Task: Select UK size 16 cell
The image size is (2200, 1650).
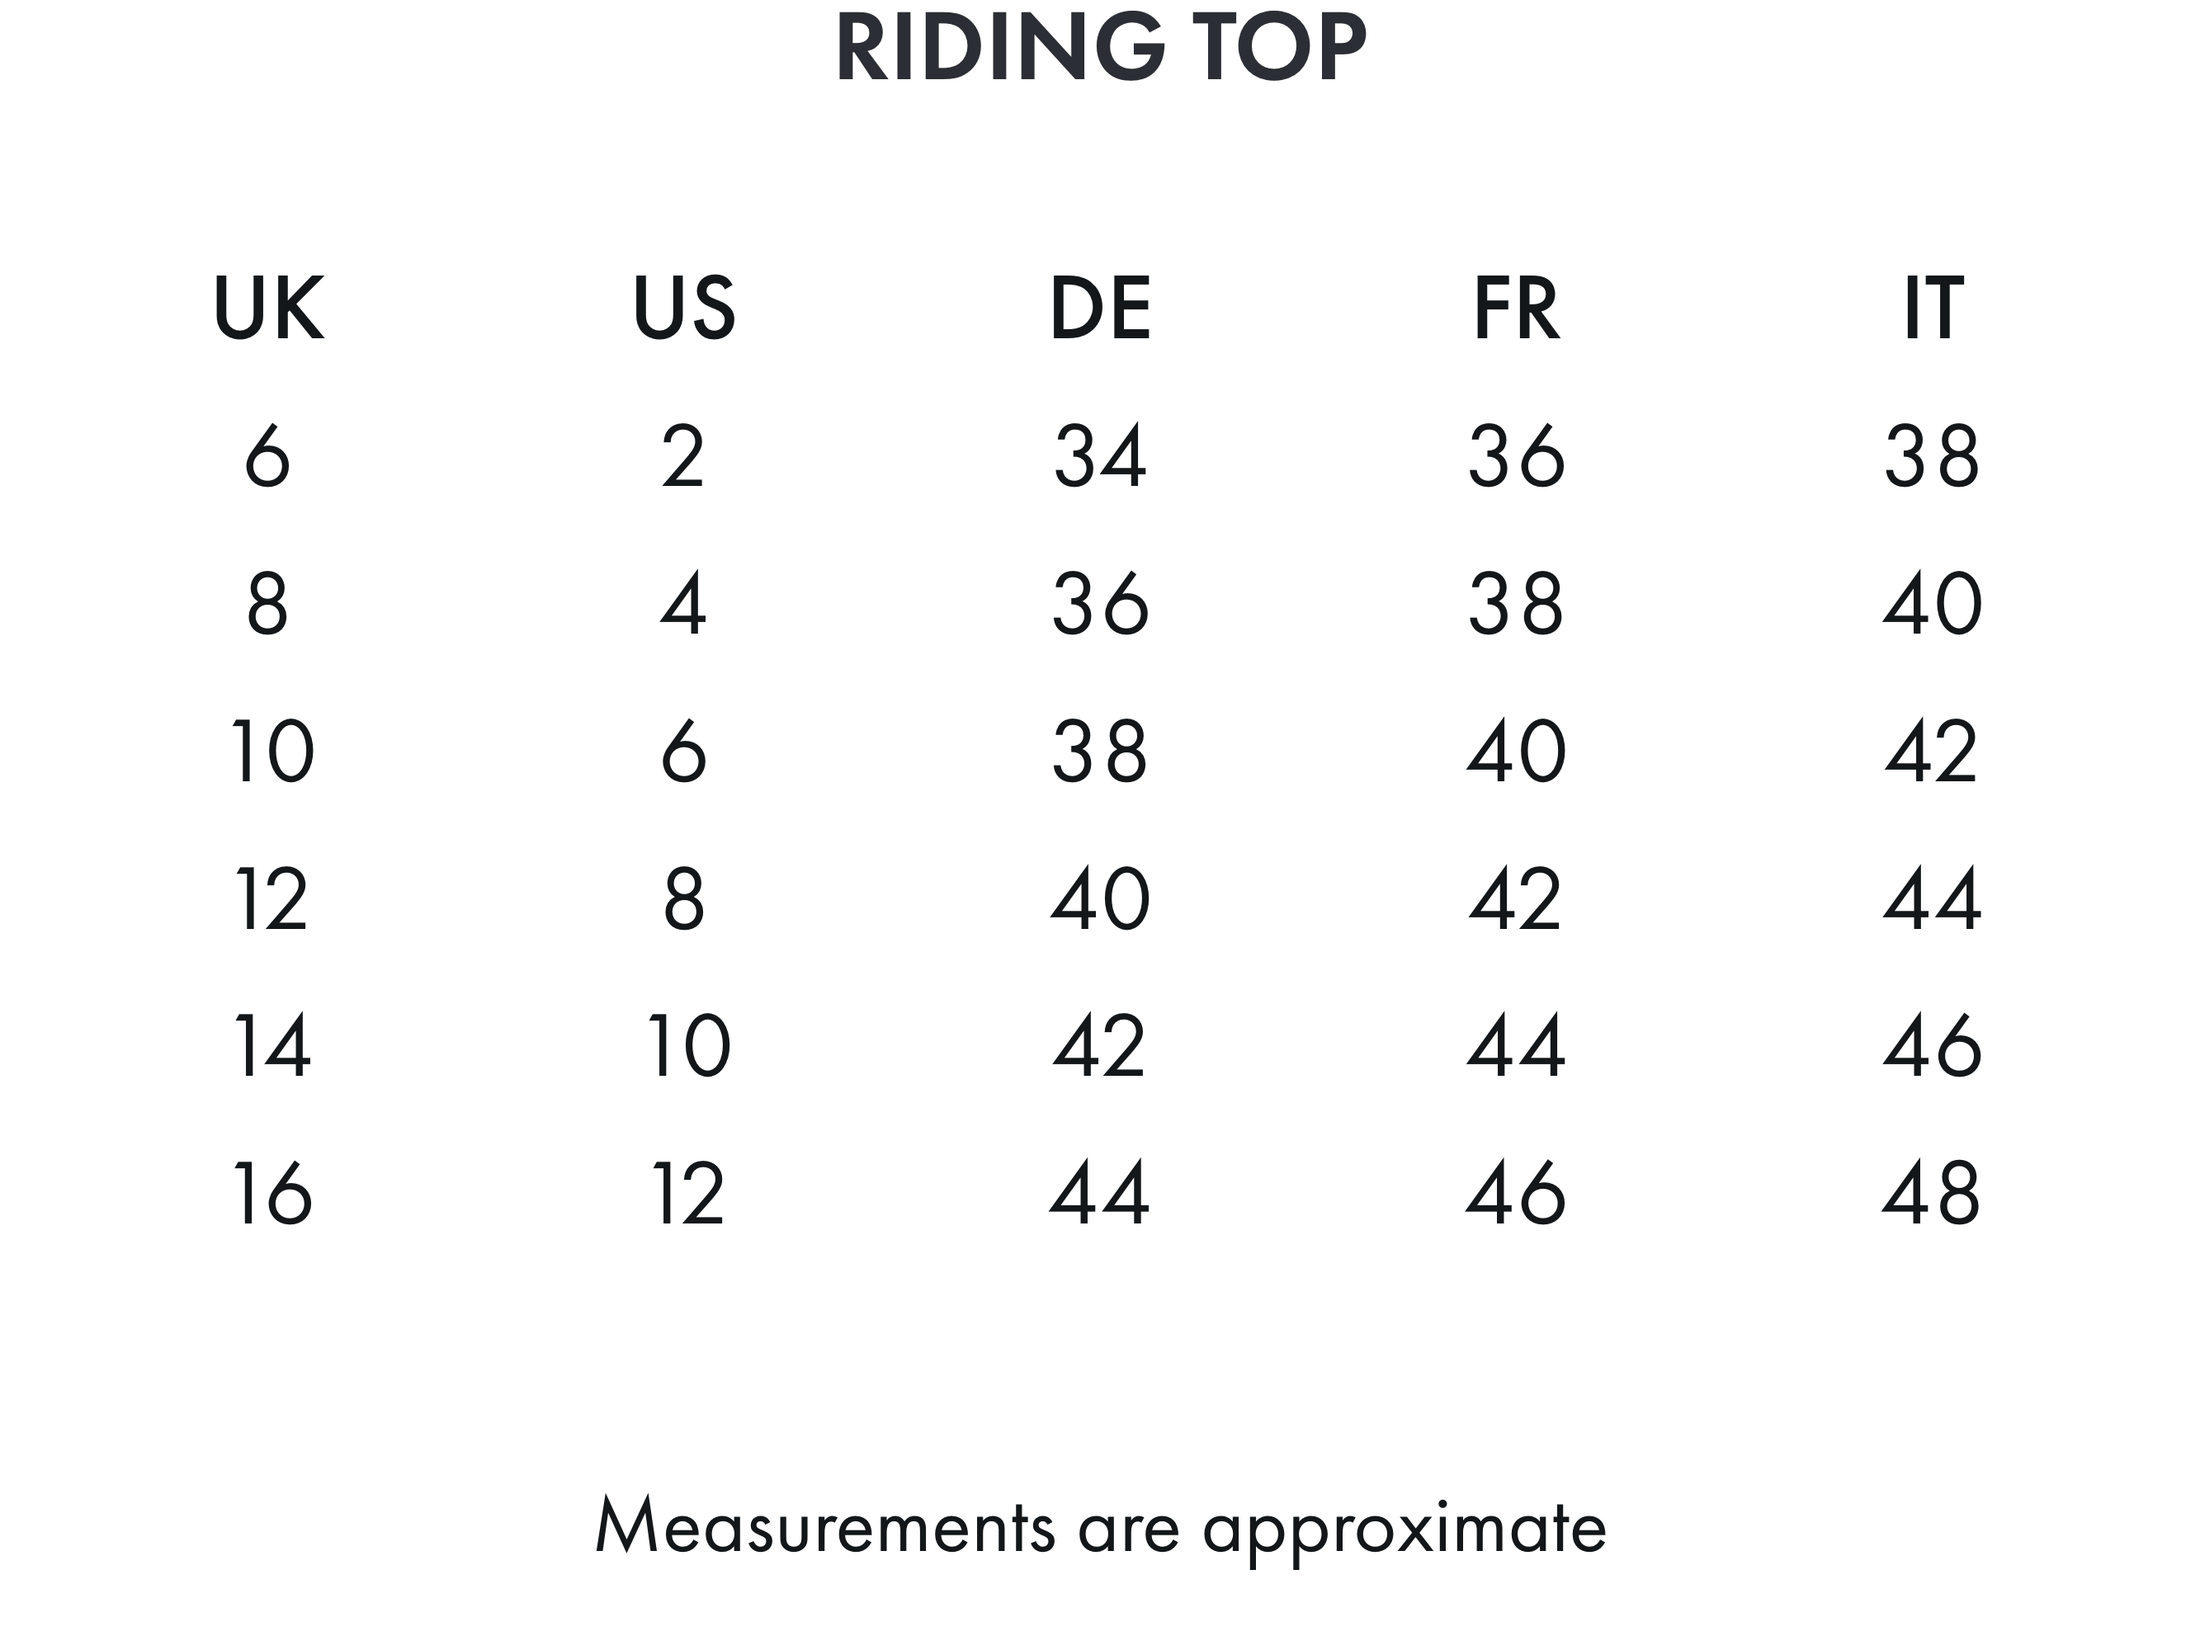Action: click(x=272, y=1193)
